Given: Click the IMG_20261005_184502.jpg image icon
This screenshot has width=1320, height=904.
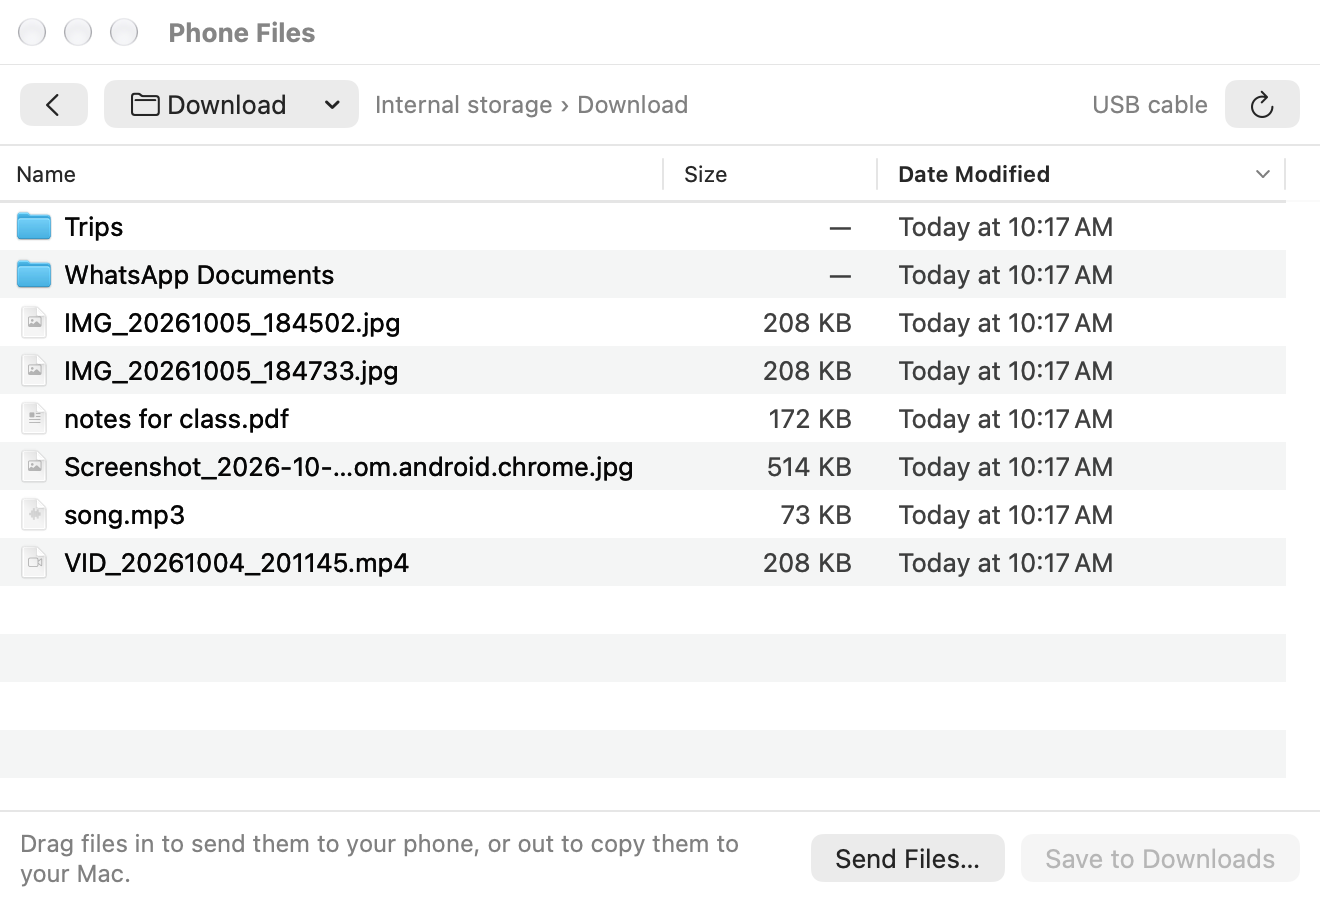Looking at the screenshot, I should (35, 322).
